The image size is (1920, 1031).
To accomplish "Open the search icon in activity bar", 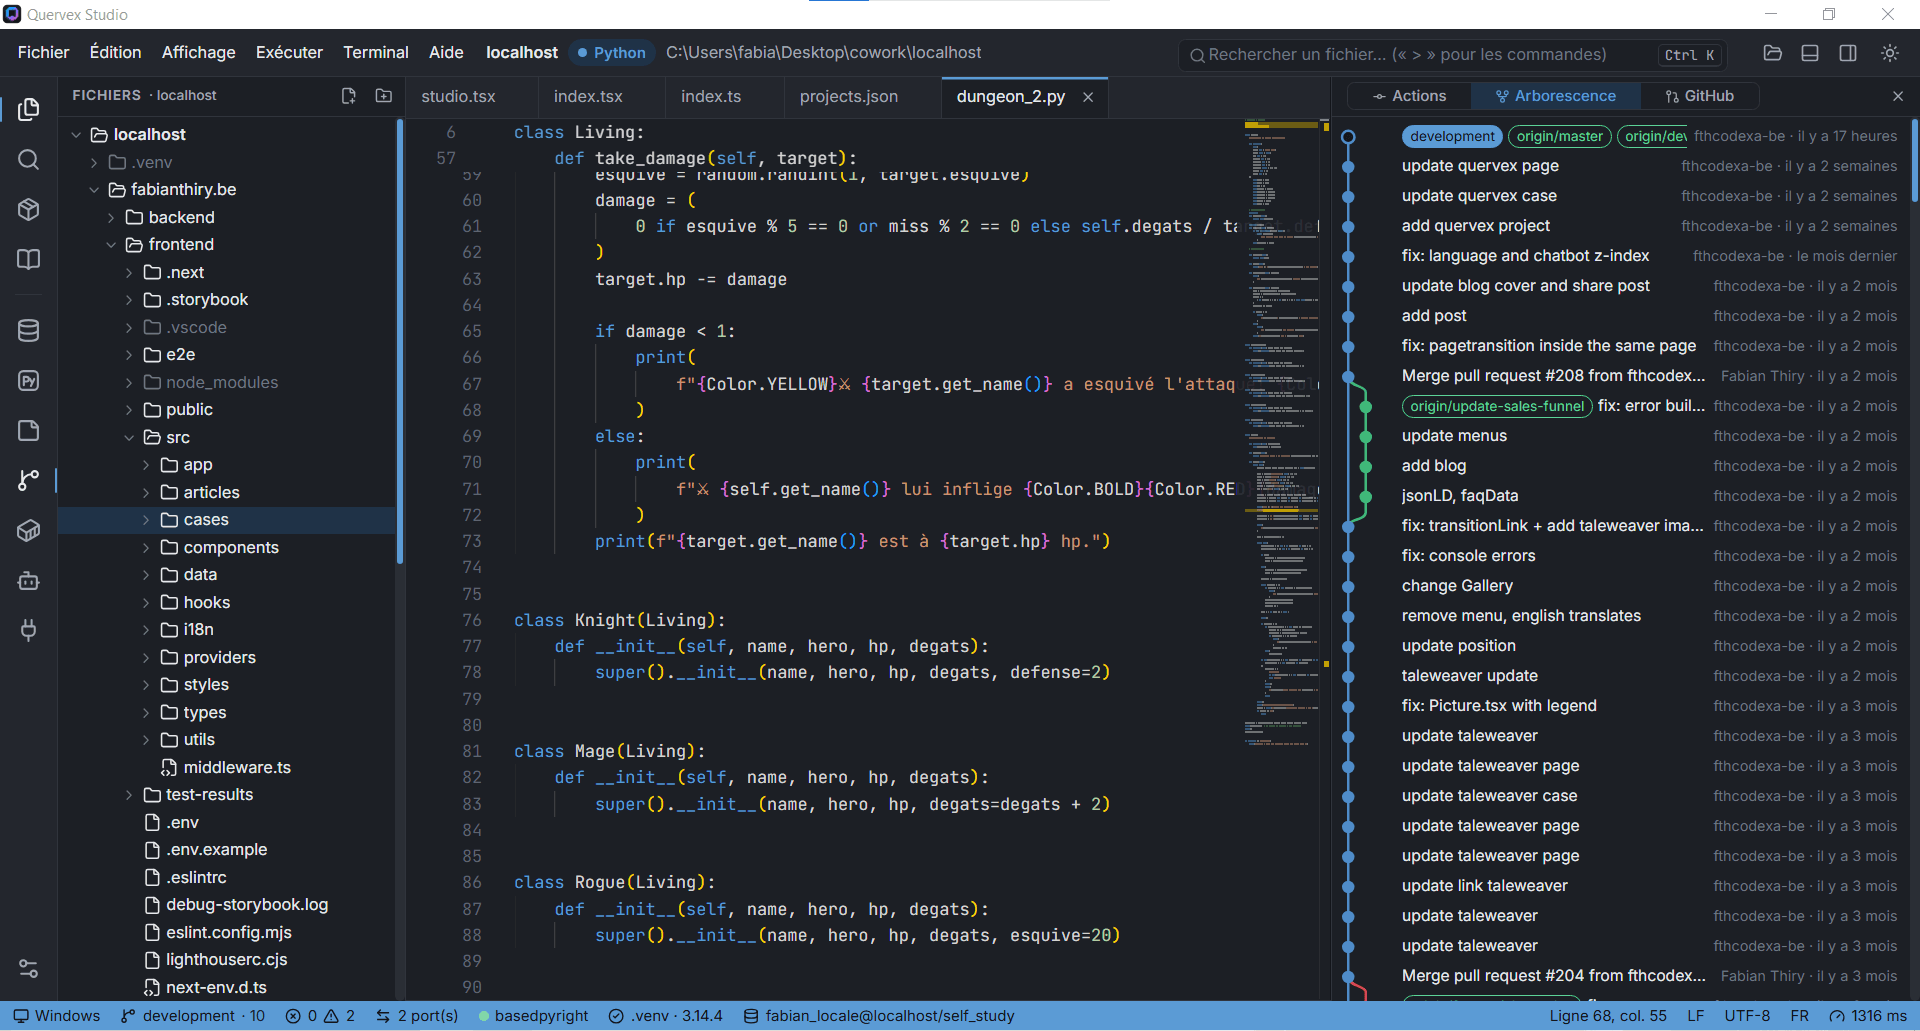I will pos(29,160).
